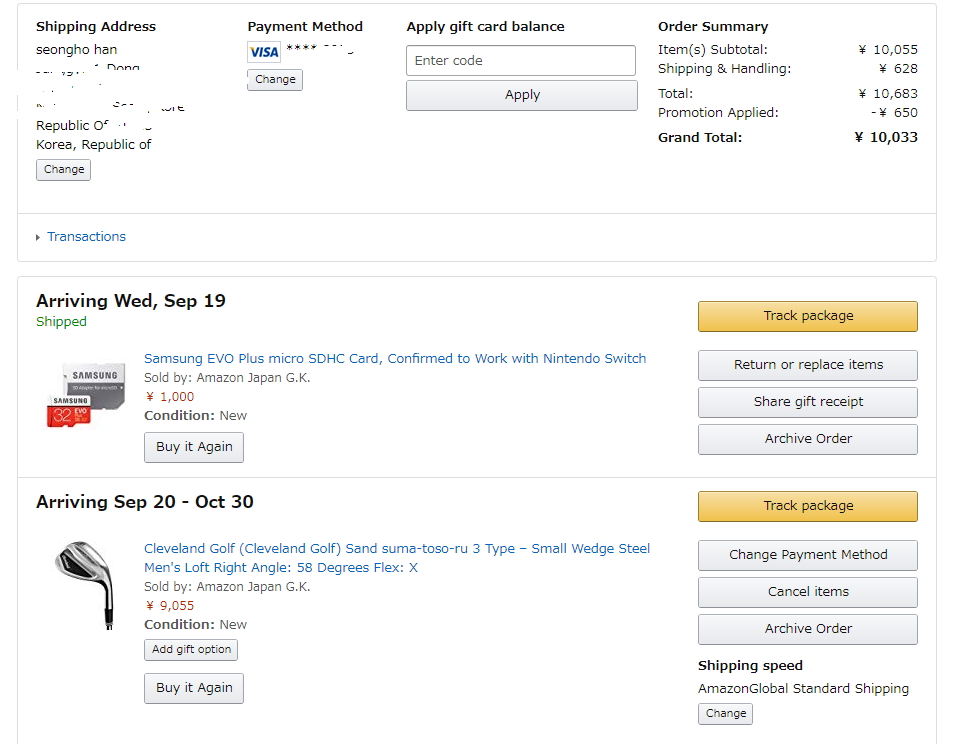
Task: Expand the Transactions section arrow
Action: (x=38, y=237)
